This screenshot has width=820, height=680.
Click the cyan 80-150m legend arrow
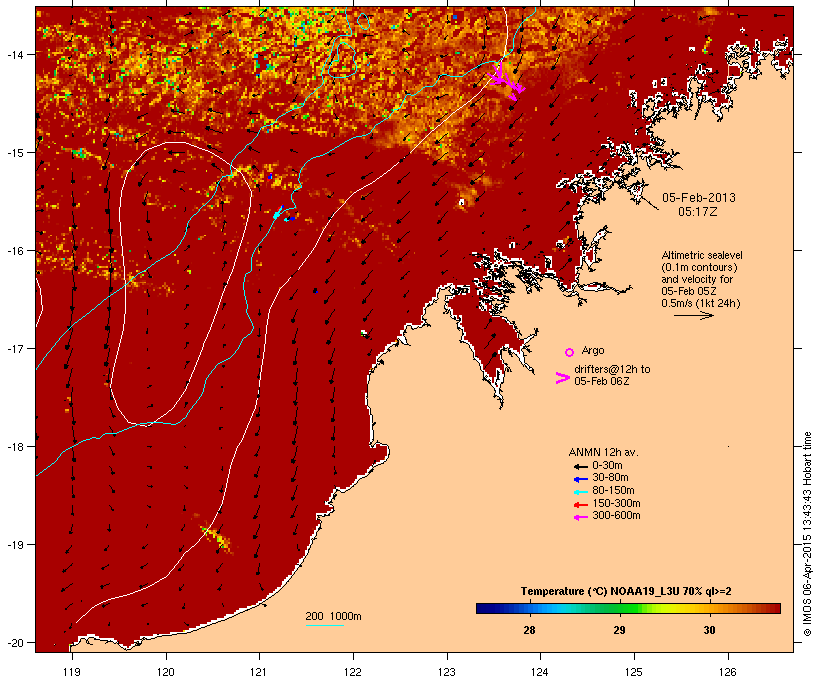[x=581, y=492]
